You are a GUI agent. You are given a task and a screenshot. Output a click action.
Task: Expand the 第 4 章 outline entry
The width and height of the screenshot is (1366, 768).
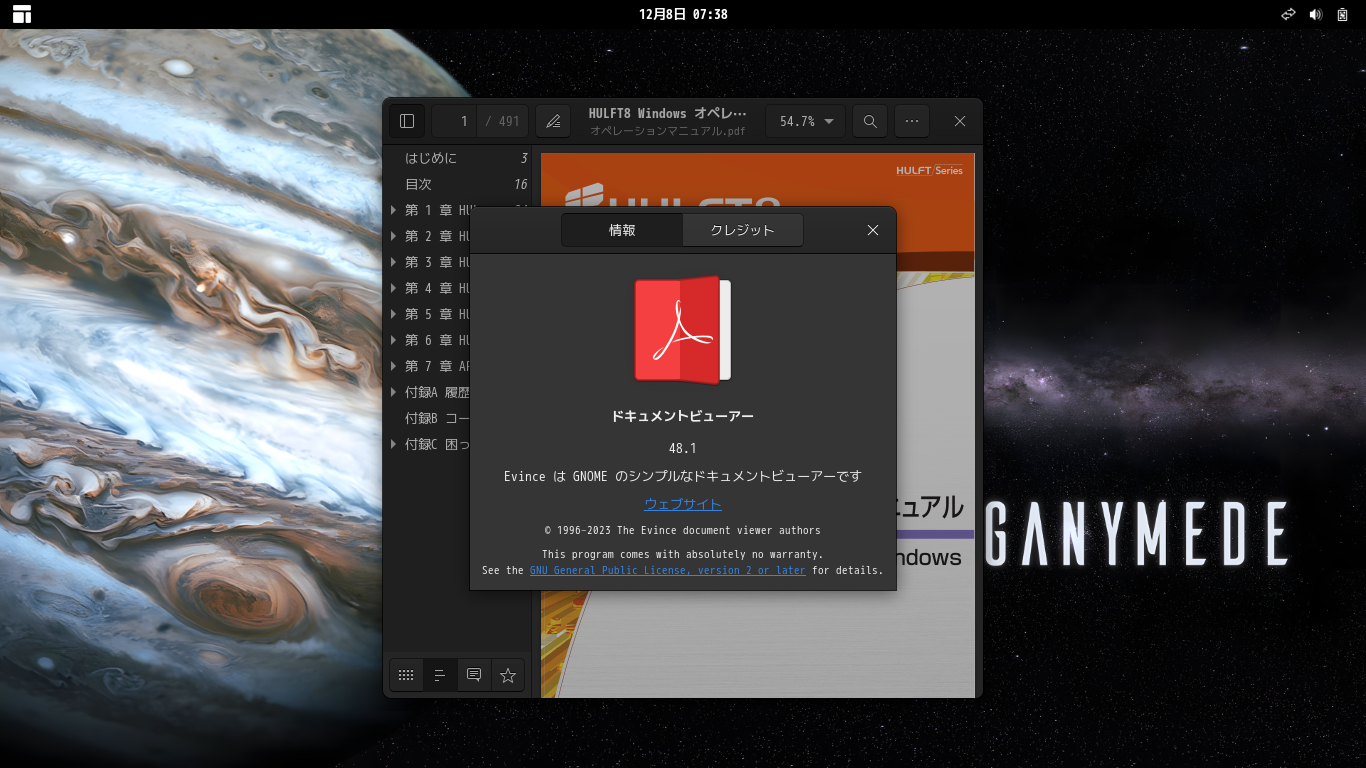coord(394,288)
